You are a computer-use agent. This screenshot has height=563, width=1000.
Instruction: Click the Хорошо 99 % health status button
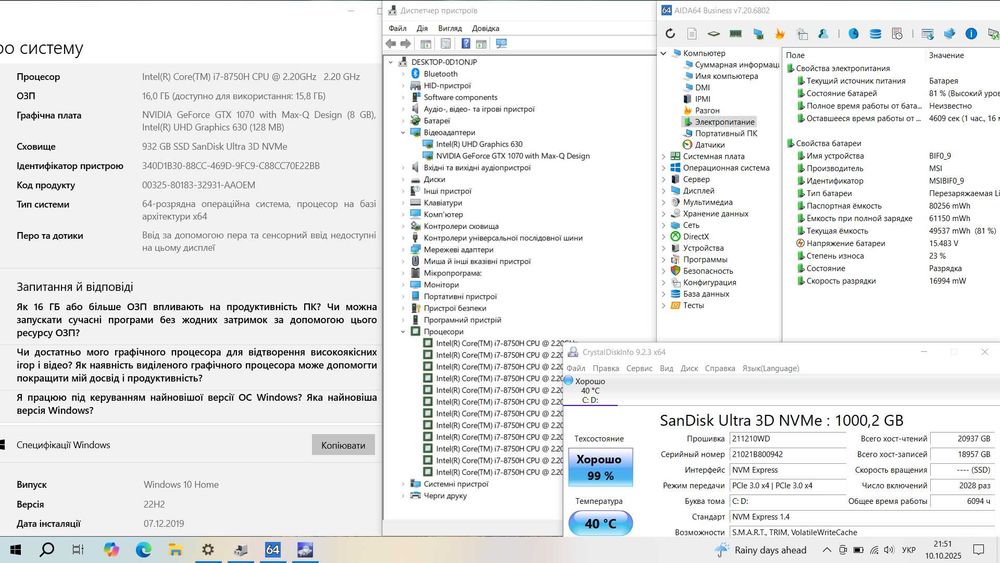point(599,467)
